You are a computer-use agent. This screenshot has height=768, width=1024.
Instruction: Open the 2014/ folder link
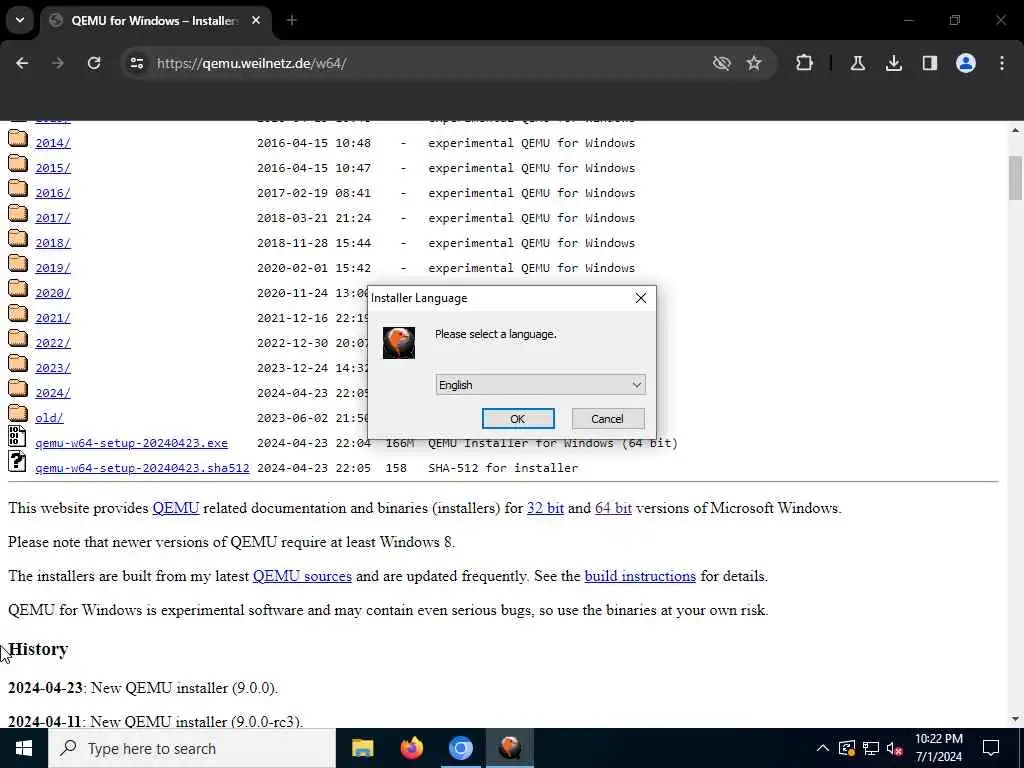pos(53,143)
